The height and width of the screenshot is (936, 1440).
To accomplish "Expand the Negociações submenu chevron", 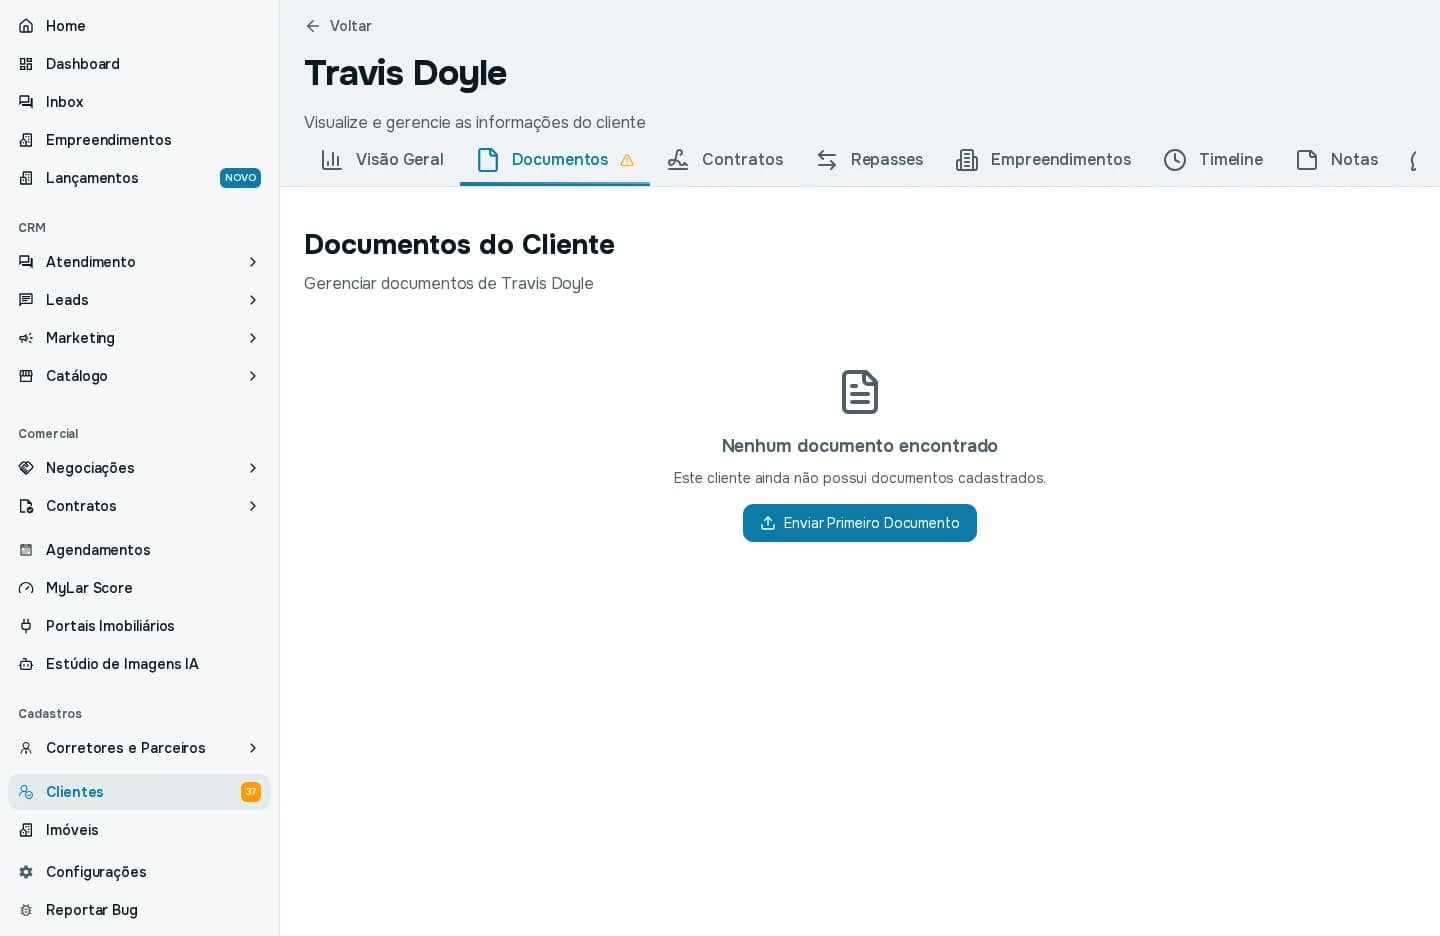I will click(253, 468).
